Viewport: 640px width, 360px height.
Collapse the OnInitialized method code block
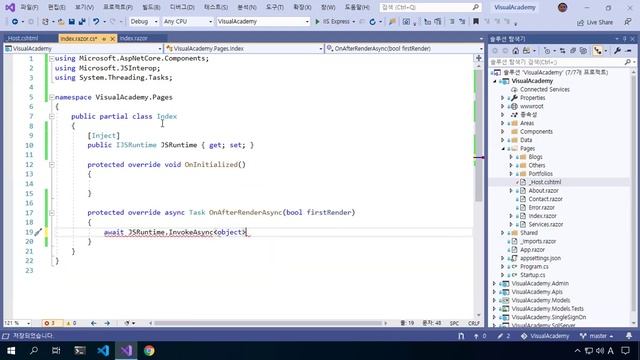(52, 164)
